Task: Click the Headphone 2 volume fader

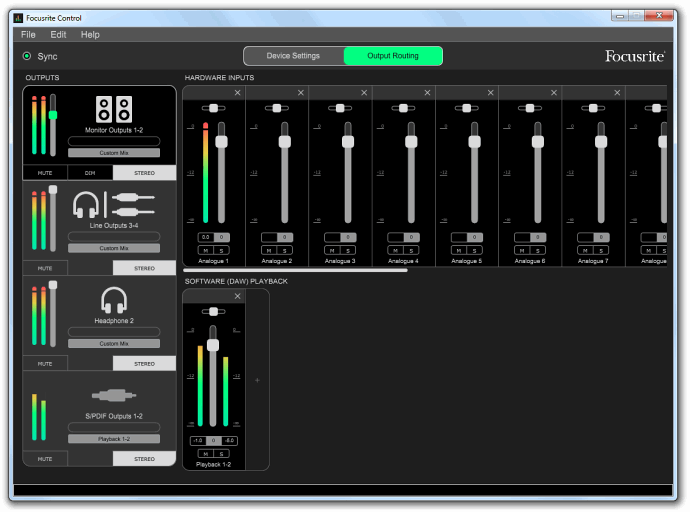Action: tap(53, 285)
